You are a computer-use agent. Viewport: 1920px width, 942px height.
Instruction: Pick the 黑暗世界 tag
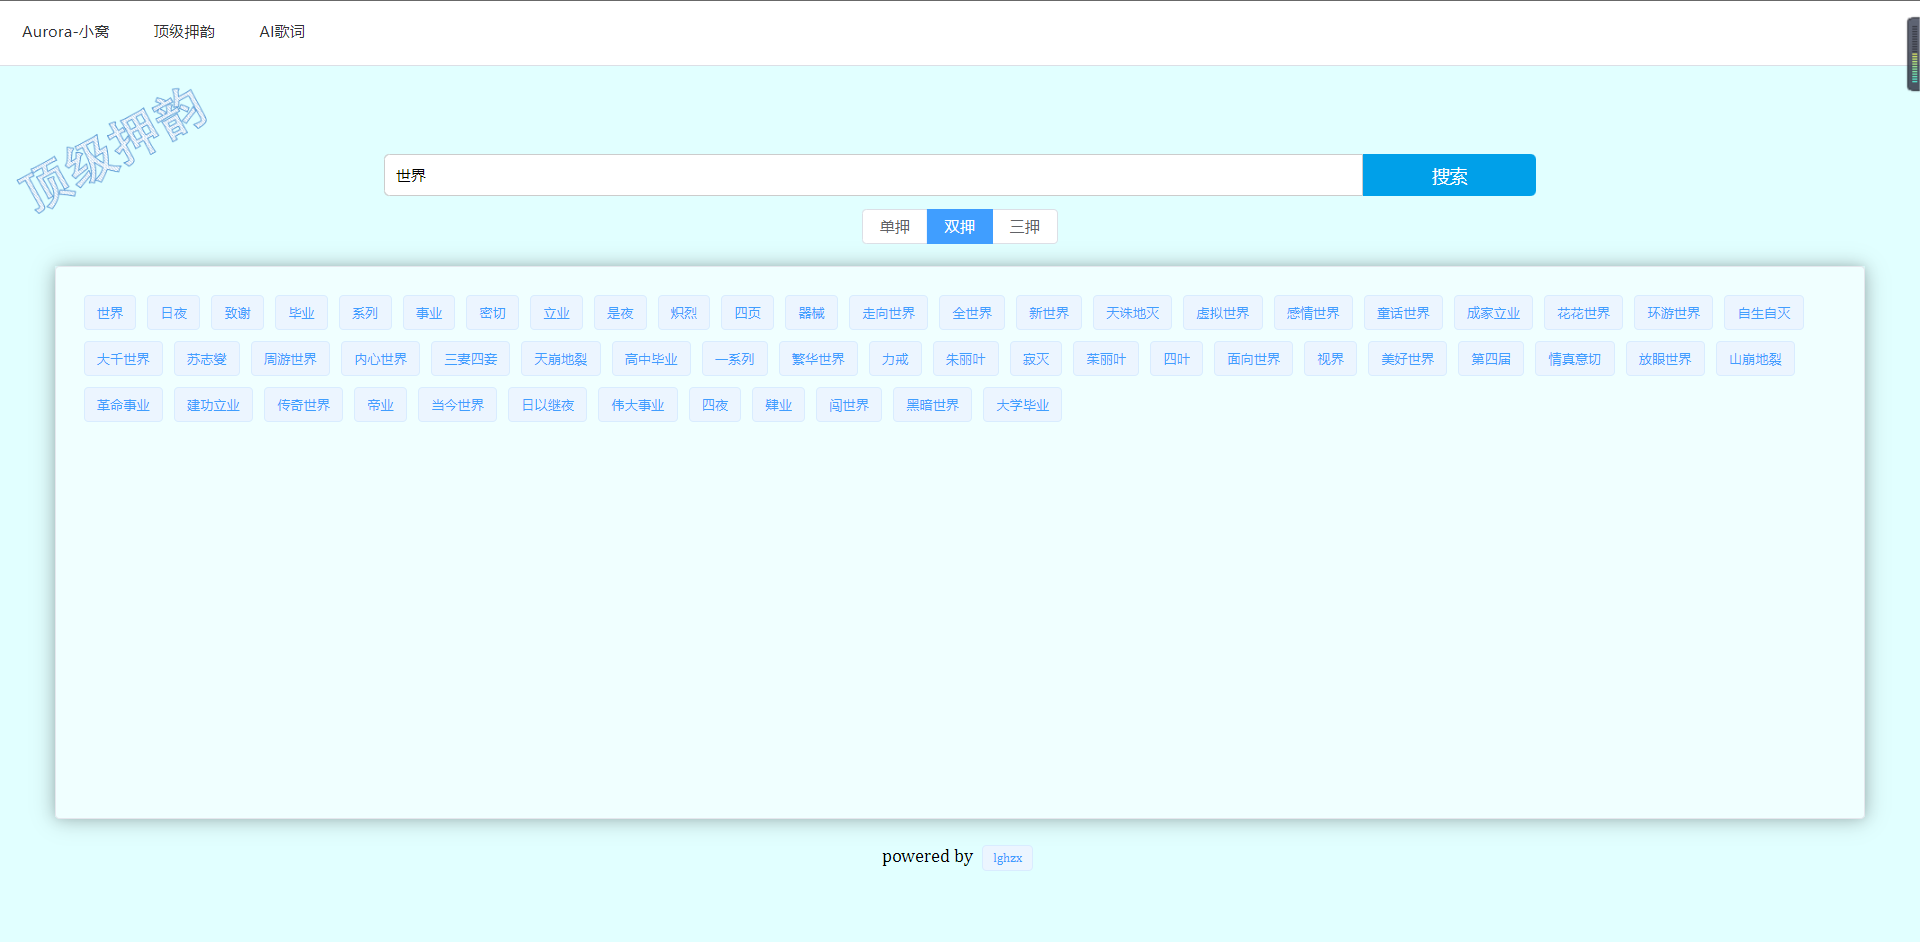click(933, 405)
